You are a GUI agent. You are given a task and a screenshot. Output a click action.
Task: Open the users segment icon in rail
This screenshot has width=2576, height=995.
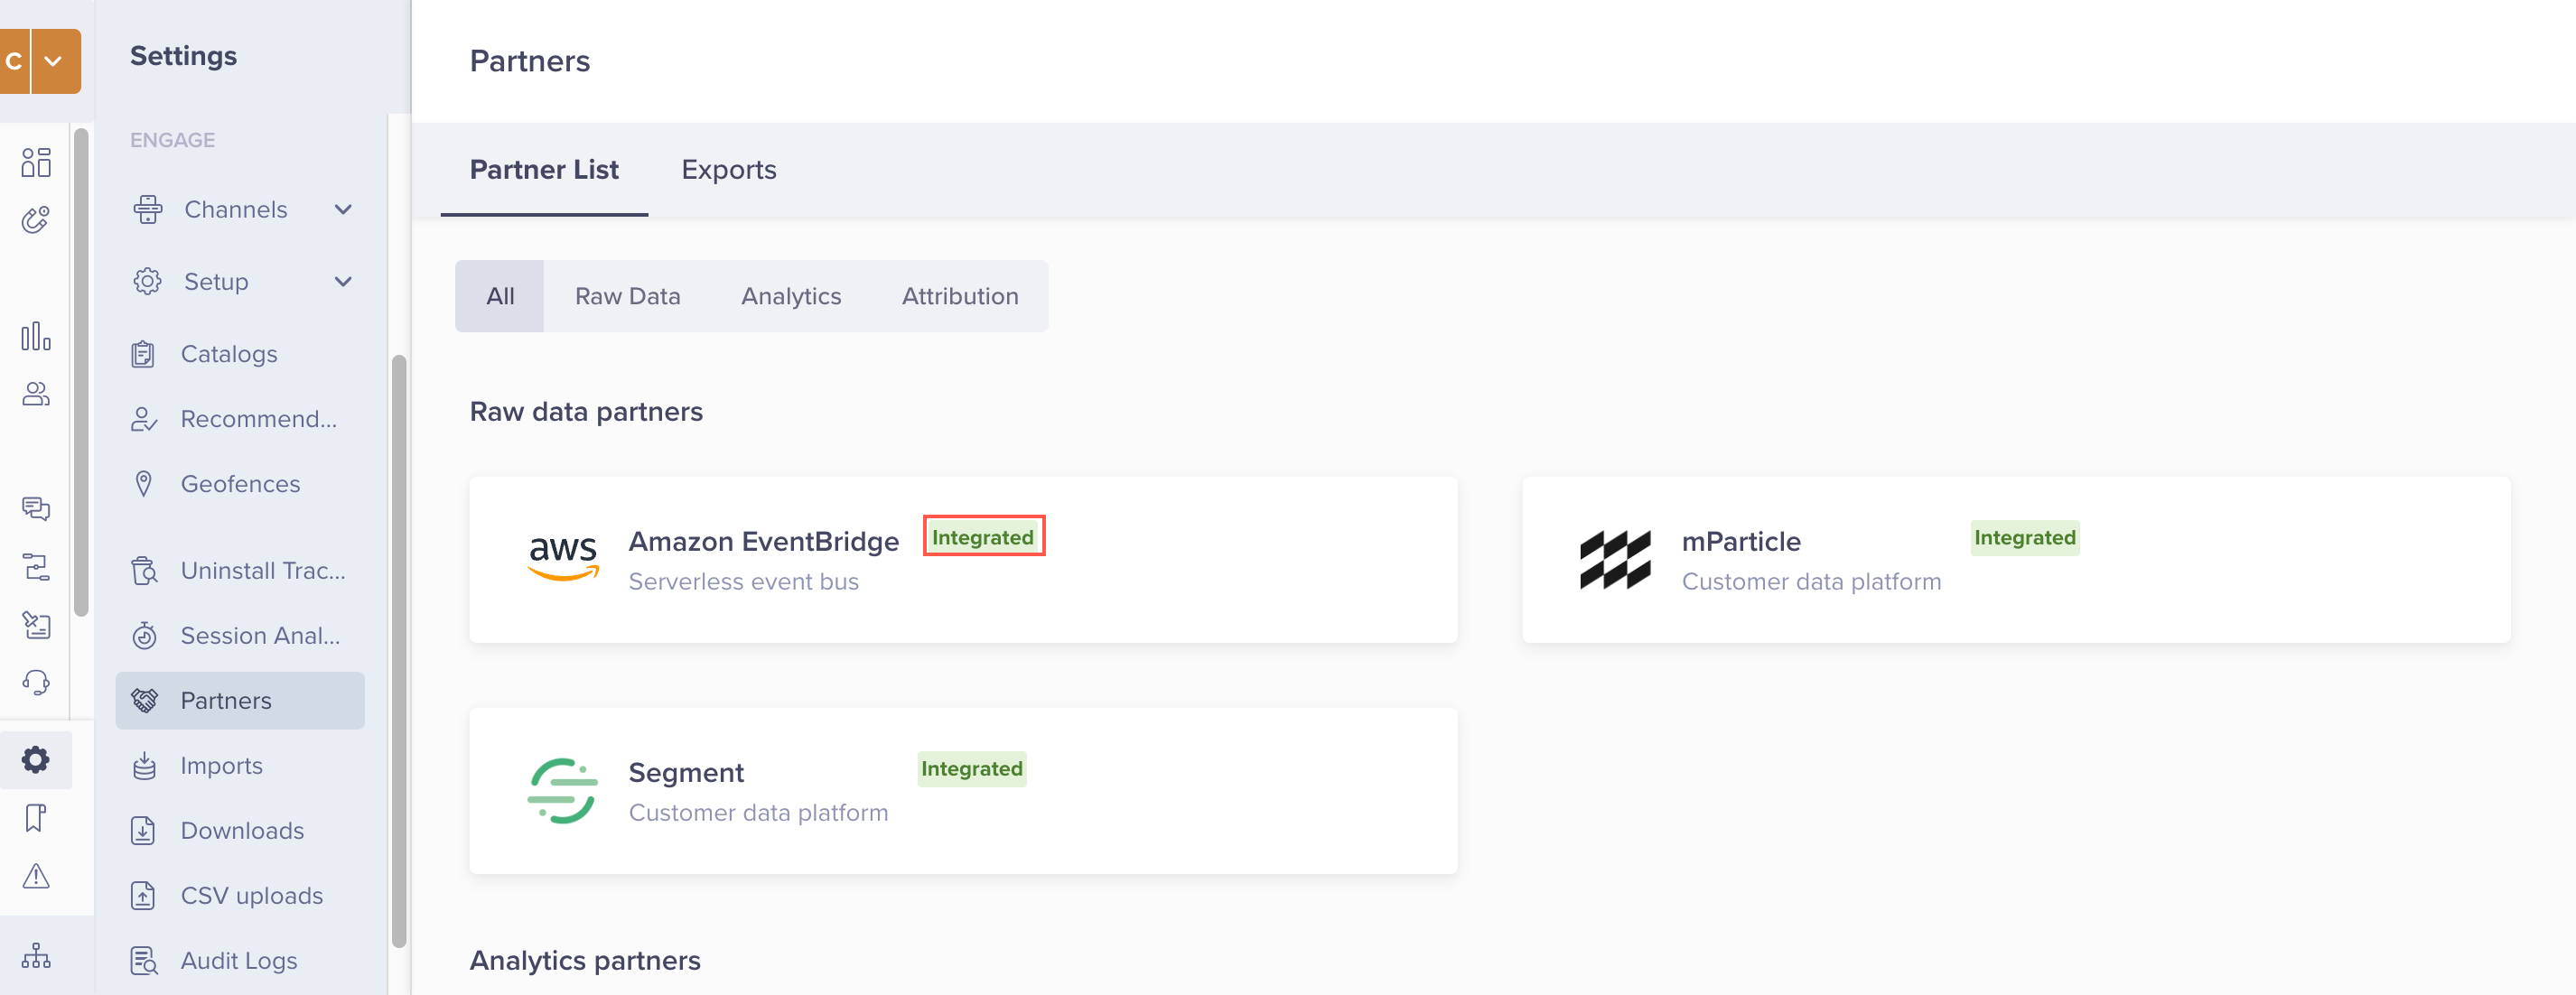click(x=36, y=394)
